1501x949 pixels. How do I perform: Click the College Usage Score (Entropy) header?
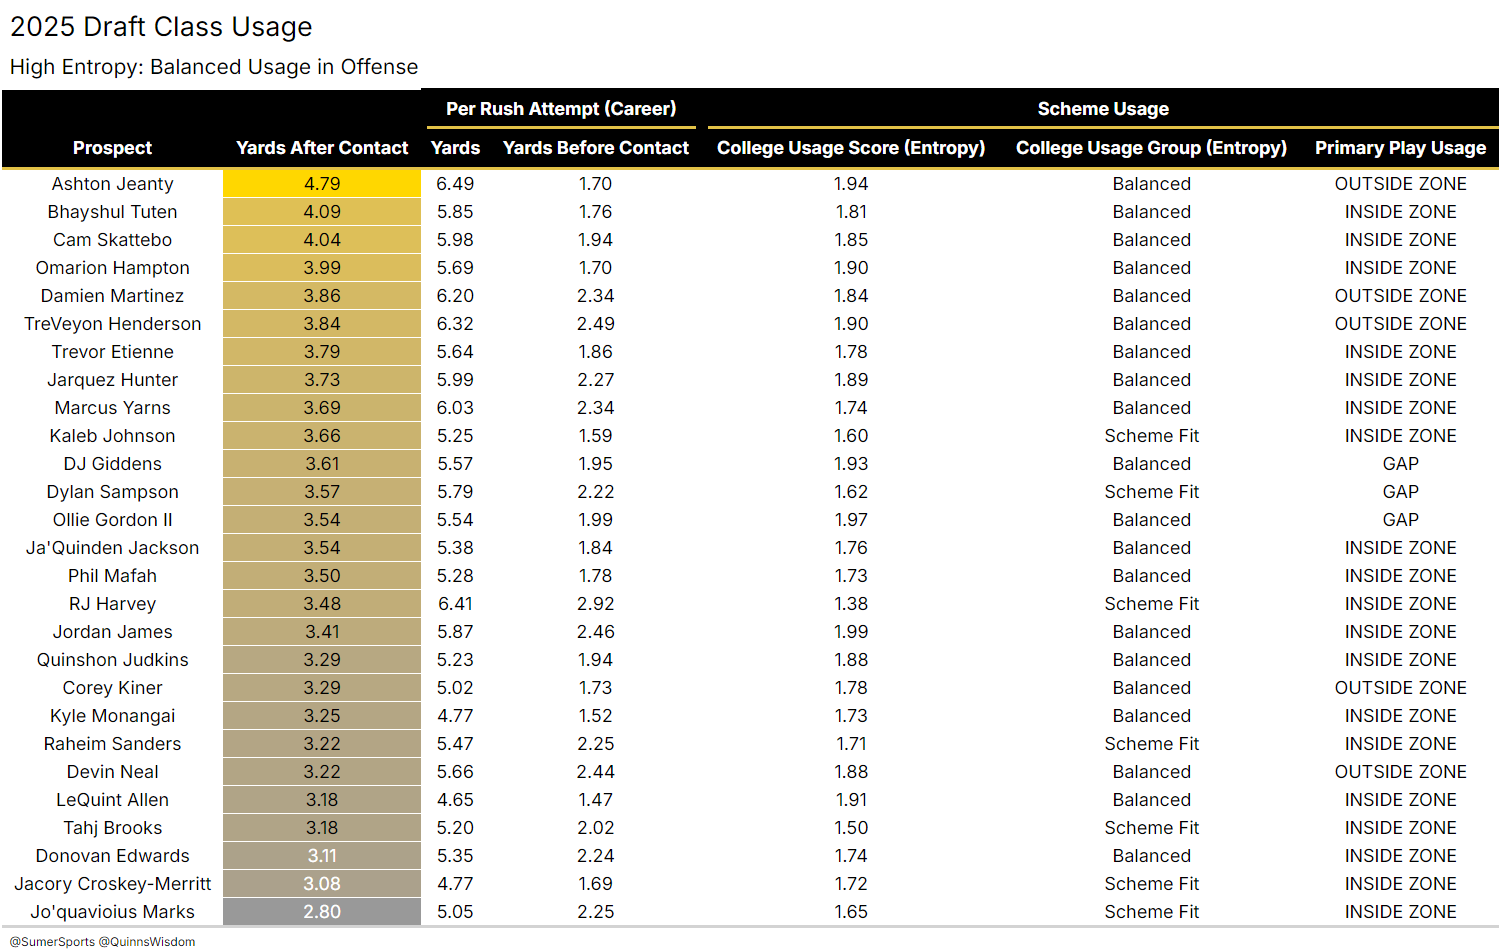(x=851, y=148)
